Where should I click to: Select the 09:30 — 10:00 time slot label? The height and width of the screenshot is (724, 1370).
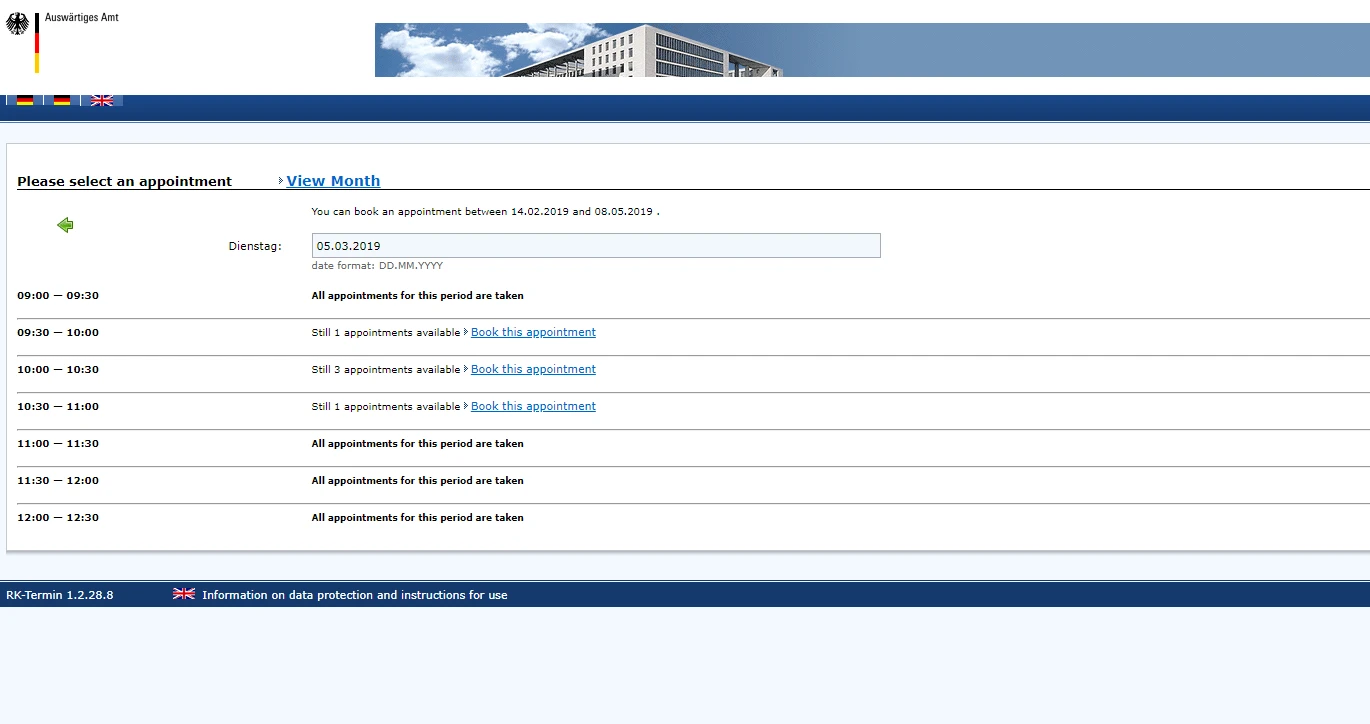[x=58, y=333]
